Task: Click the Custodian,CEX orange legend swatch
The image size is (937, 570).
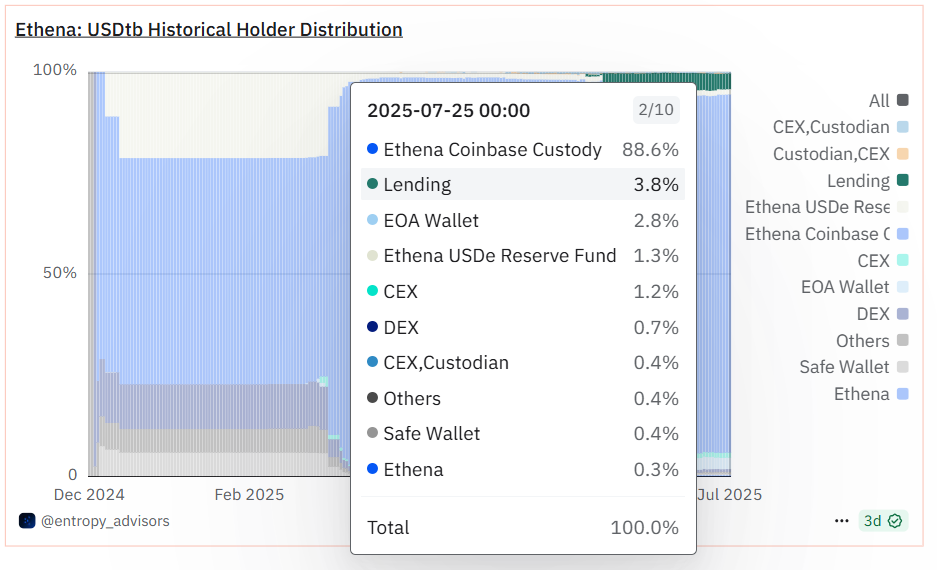Action: (x=902, y=154)
